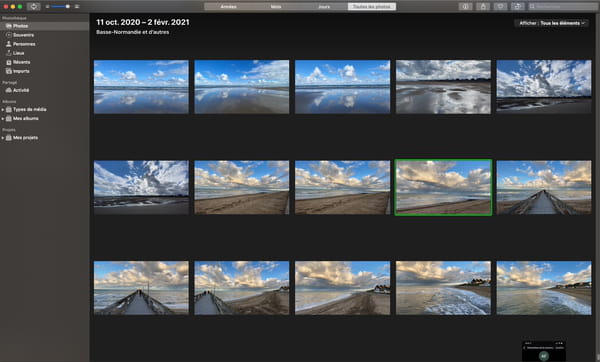The width and height of the screenshot is (600, 362).
Task: Open Souvenirs in the sidebar
Action: coord(44,35)
